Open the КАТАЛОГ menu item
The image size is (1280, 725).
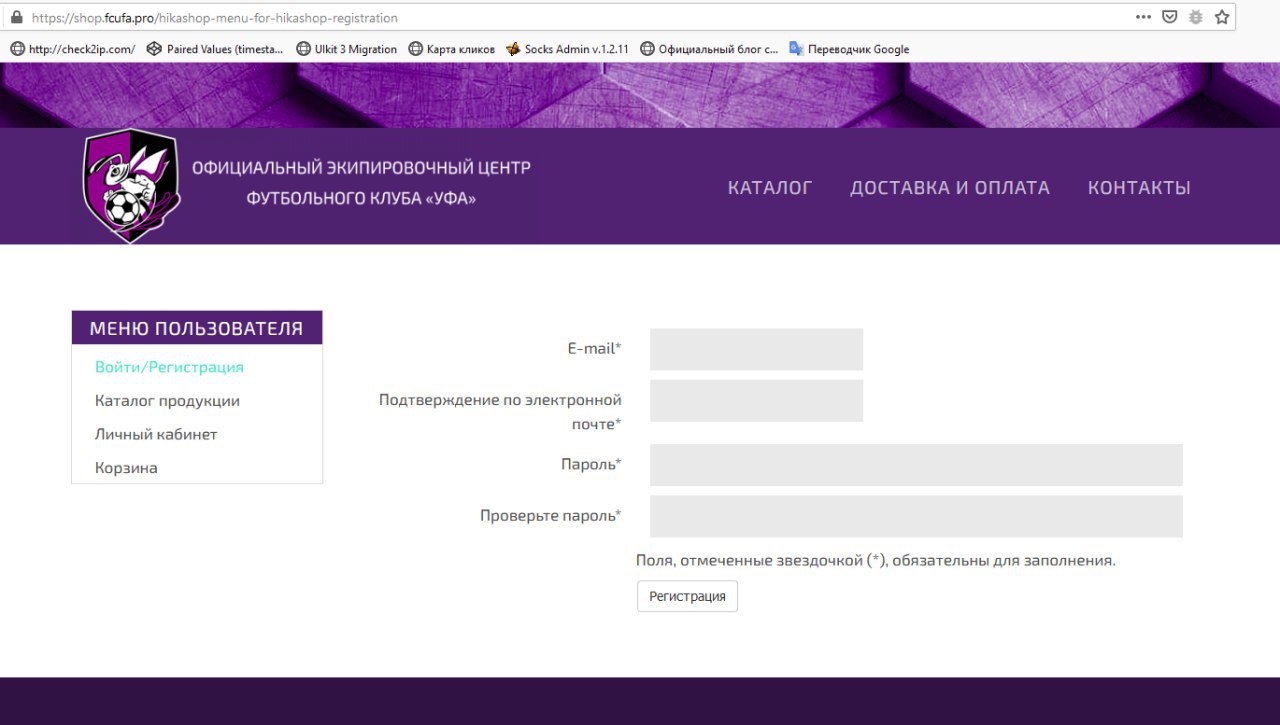(770, 188)
